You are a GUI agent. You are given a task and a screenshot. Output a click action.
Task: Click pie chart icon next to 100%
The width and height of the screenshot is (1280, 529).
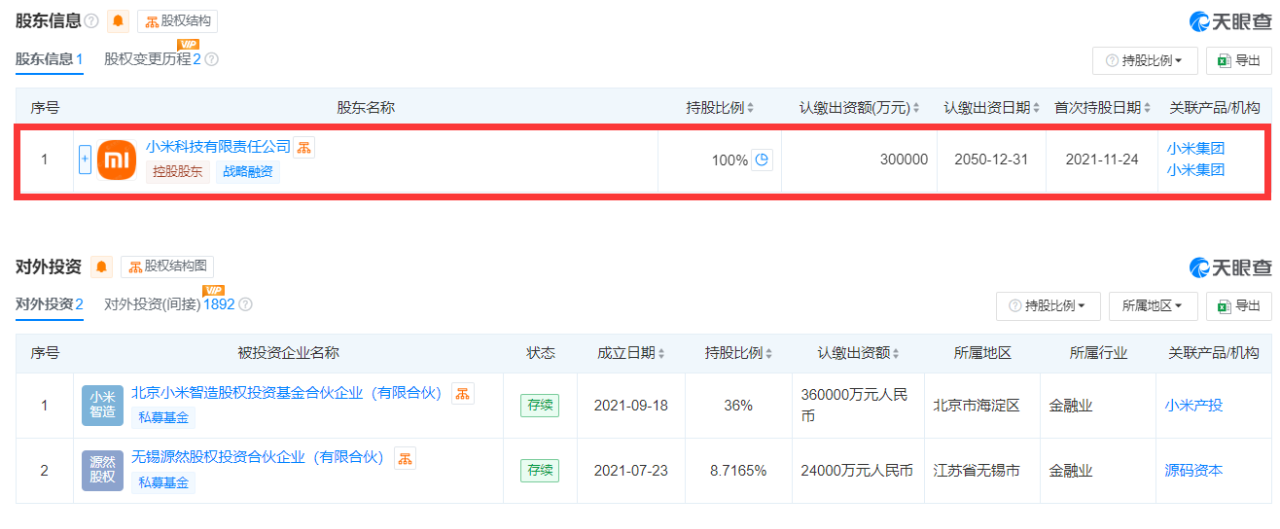[762, 159]
